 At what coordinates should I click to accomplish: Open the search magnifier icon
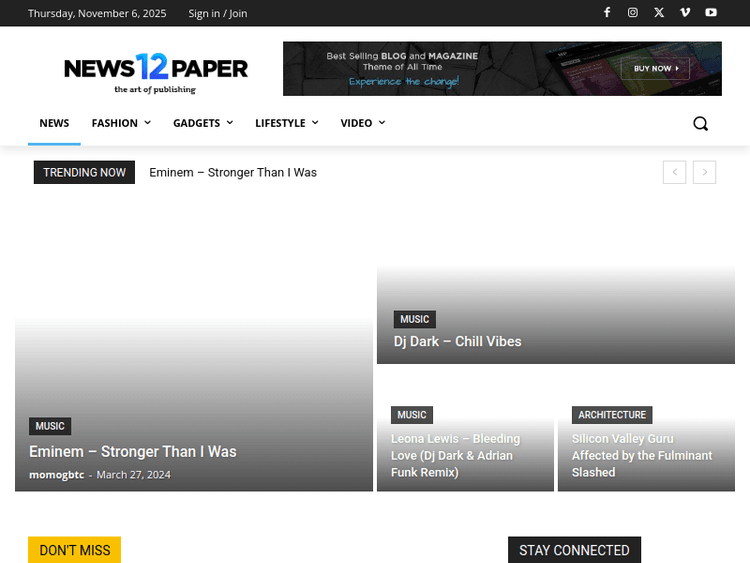click(700, 123)
